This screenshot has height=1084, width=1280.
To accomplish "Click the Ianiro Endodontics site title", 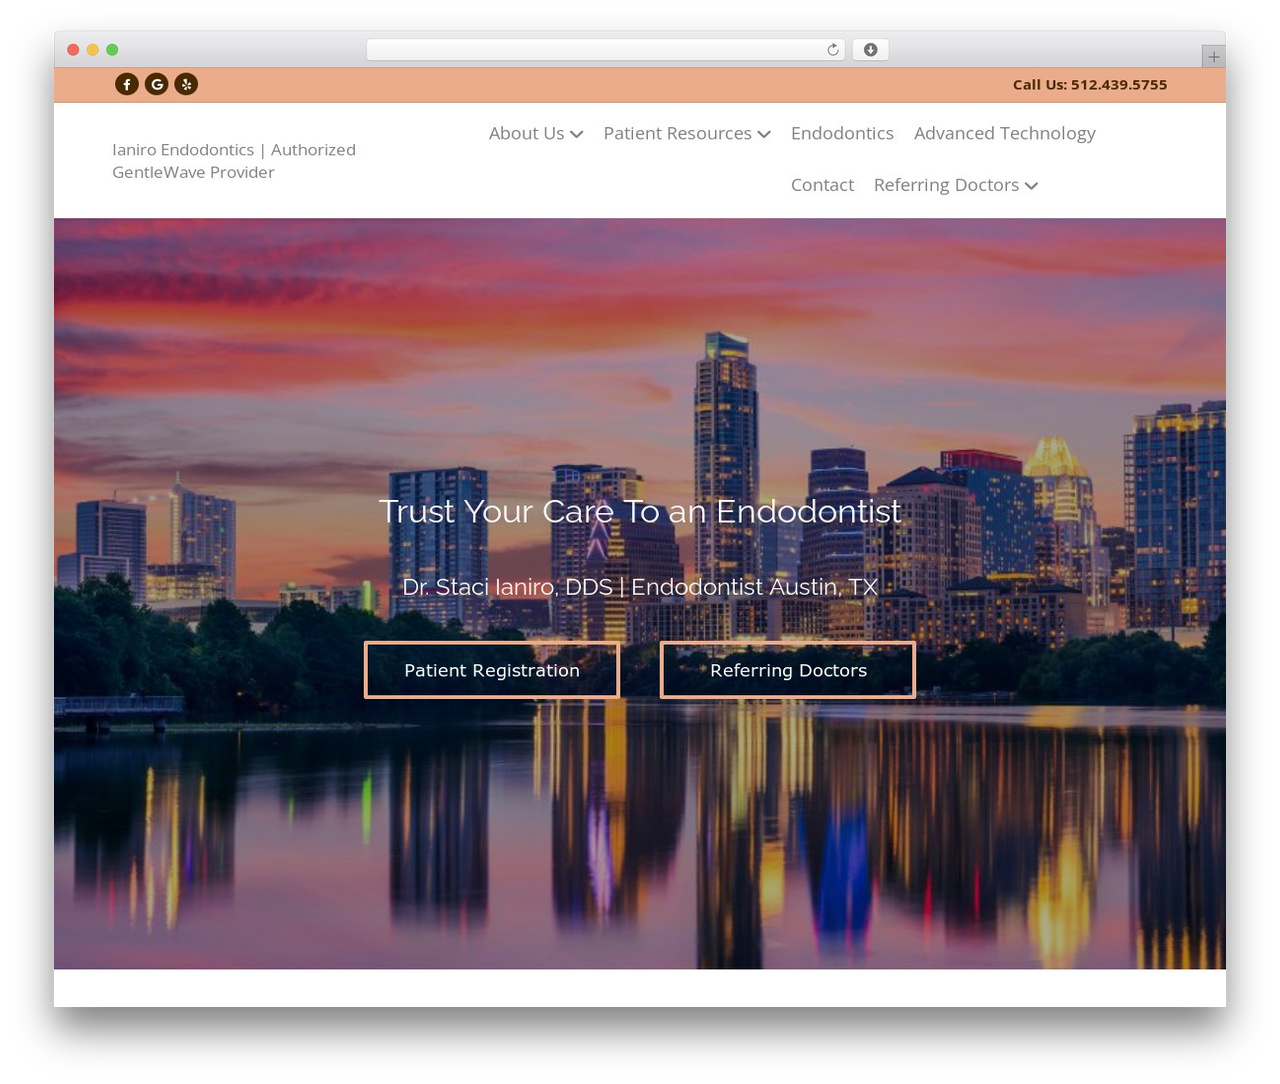I will (234, 161).
